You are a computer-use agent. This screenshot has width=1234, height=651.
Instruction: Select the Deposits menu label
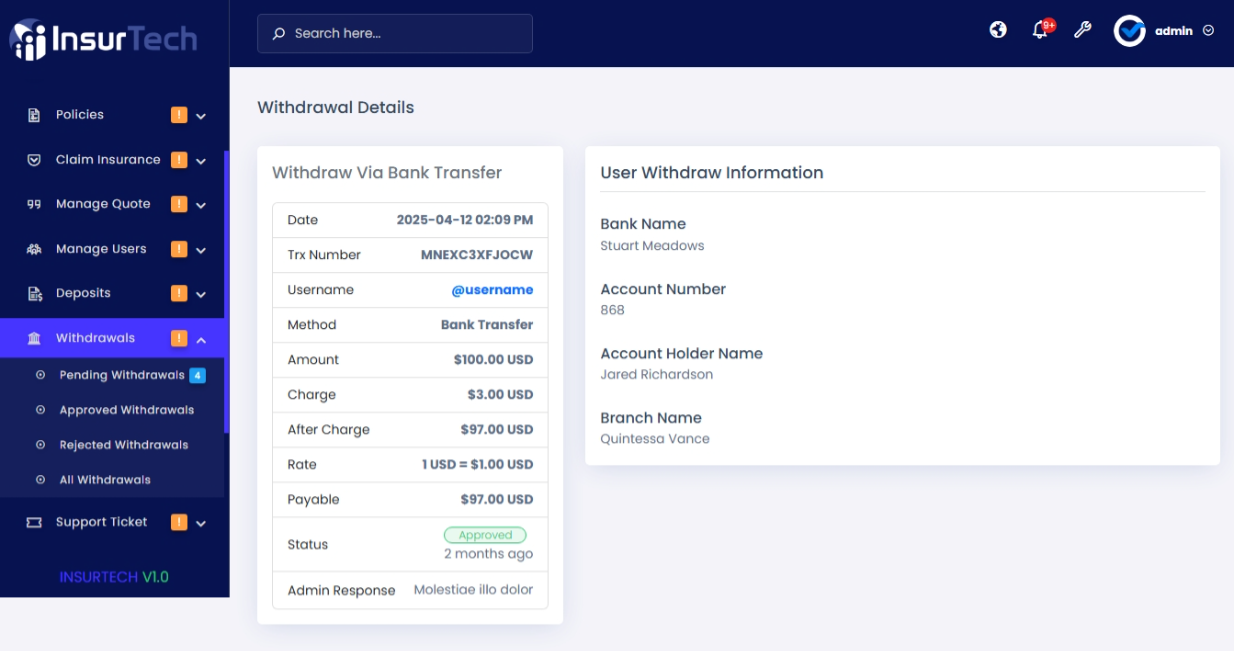pos(83,293)
